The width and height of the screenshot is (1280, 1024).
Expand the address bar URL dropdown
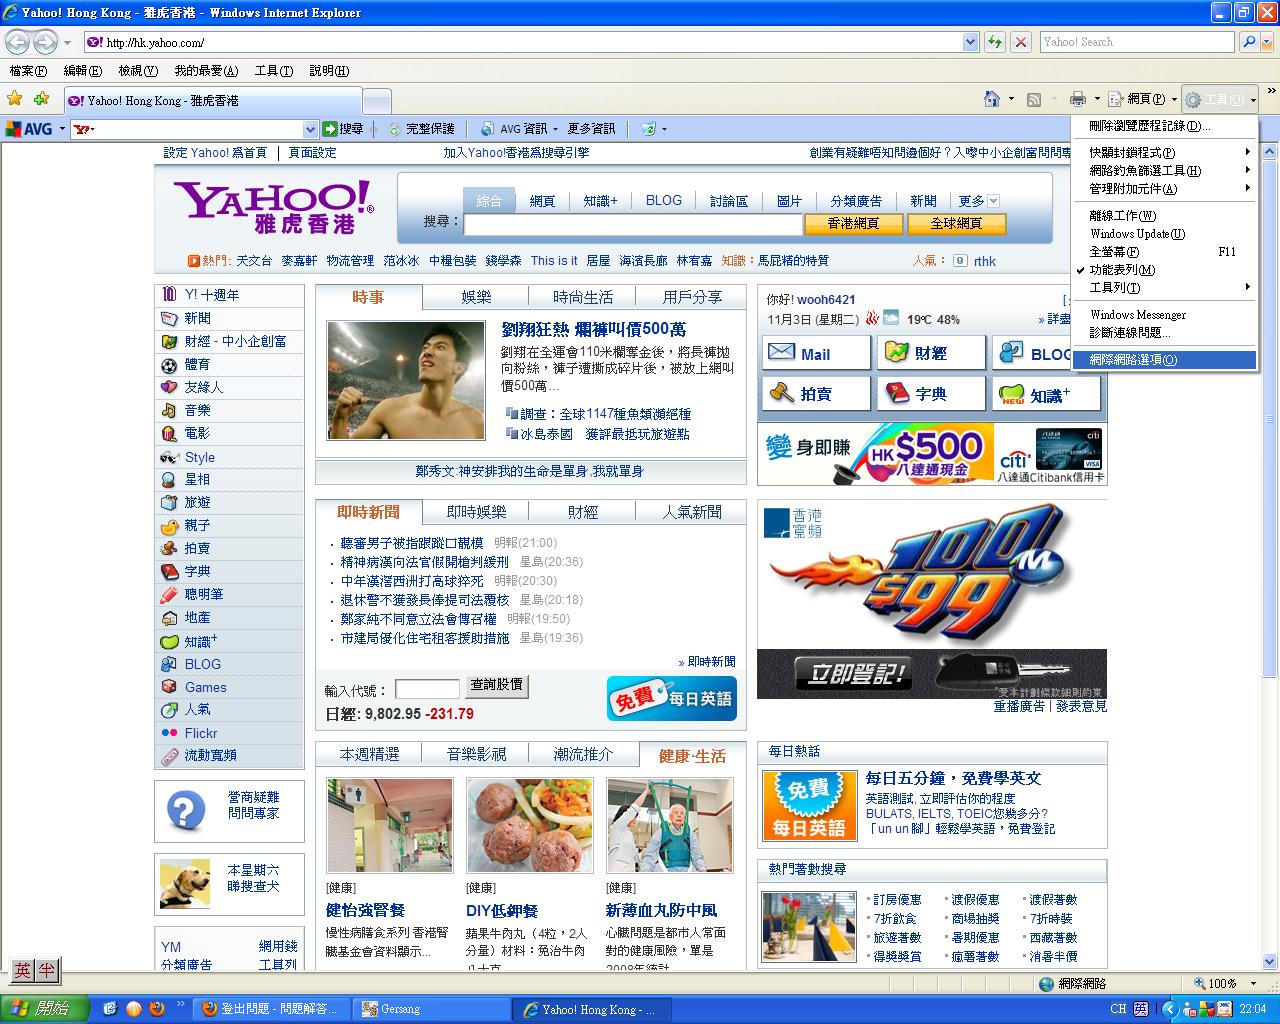point(970,42)
